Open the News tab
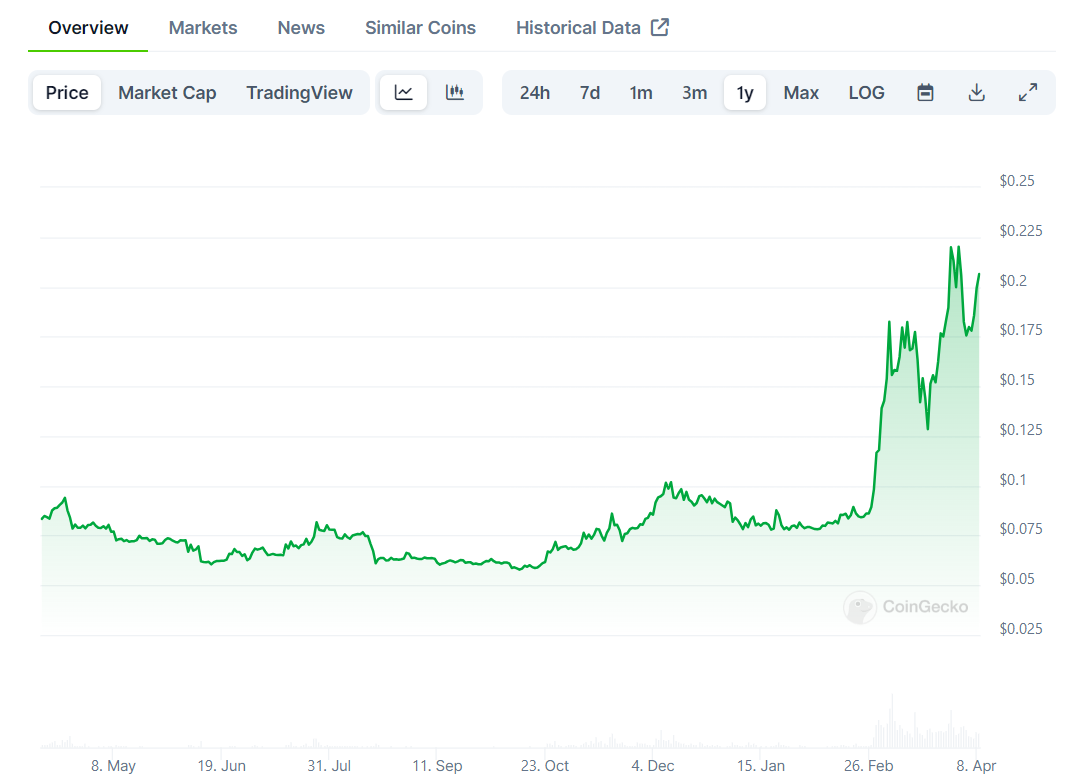Viewport: 1072px width, 784px height. [x=301, y=28]
